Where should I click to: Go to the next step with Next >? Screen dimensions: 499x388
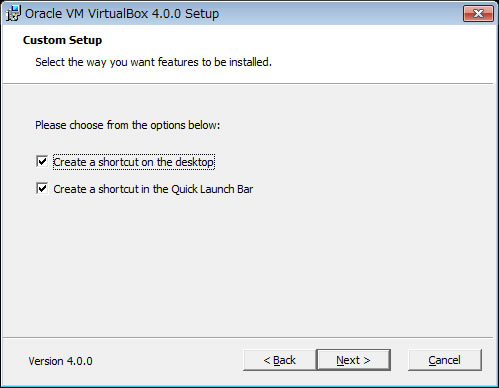tap(353, 360)
